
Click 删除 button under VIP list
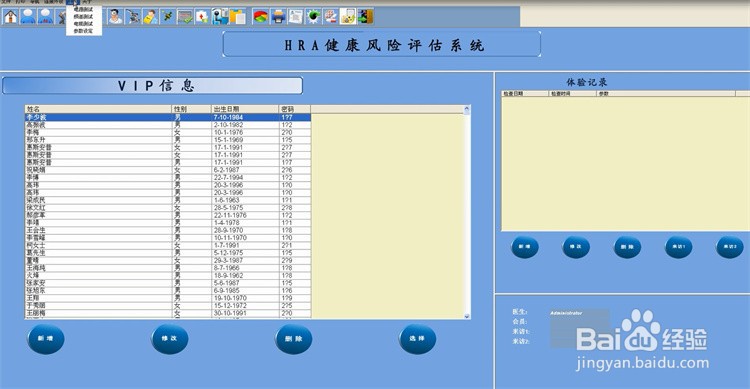293,339
